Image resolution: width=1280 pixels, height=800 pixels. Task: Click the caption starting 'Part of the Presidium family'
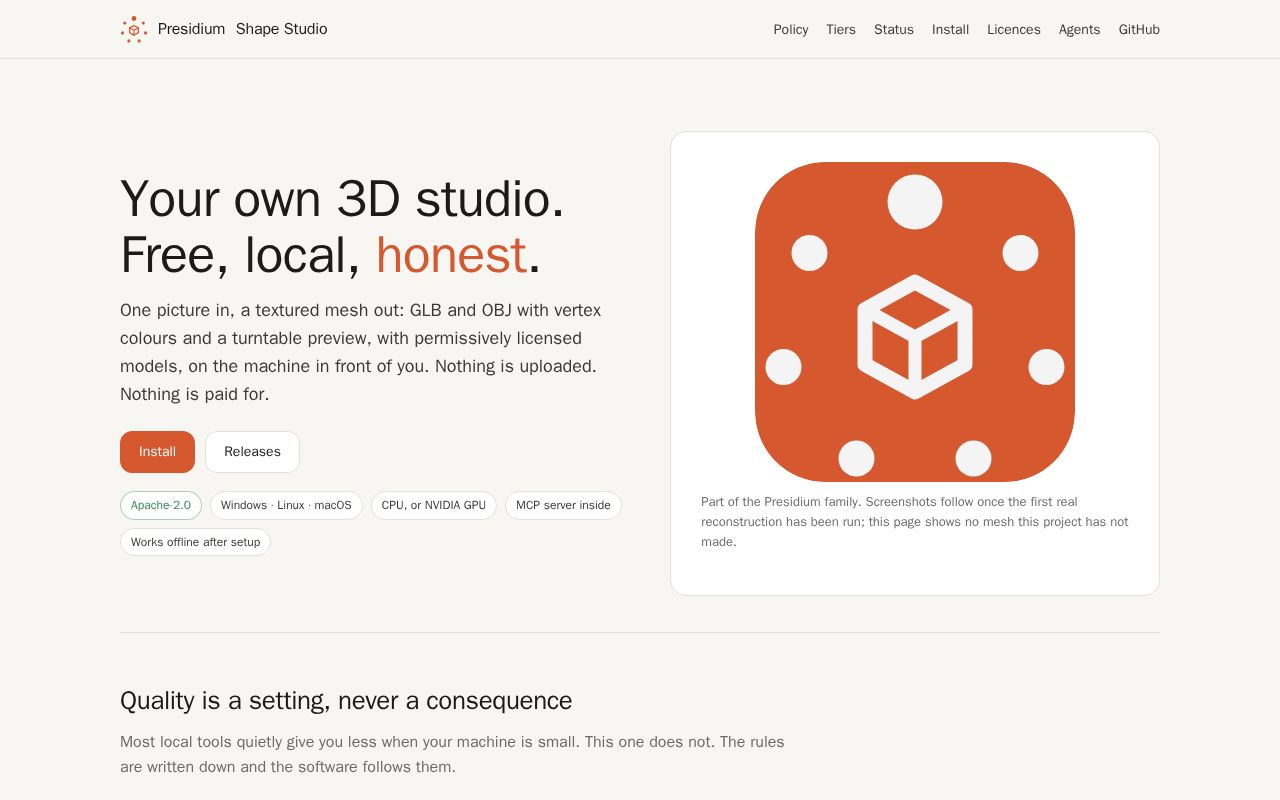915,522
